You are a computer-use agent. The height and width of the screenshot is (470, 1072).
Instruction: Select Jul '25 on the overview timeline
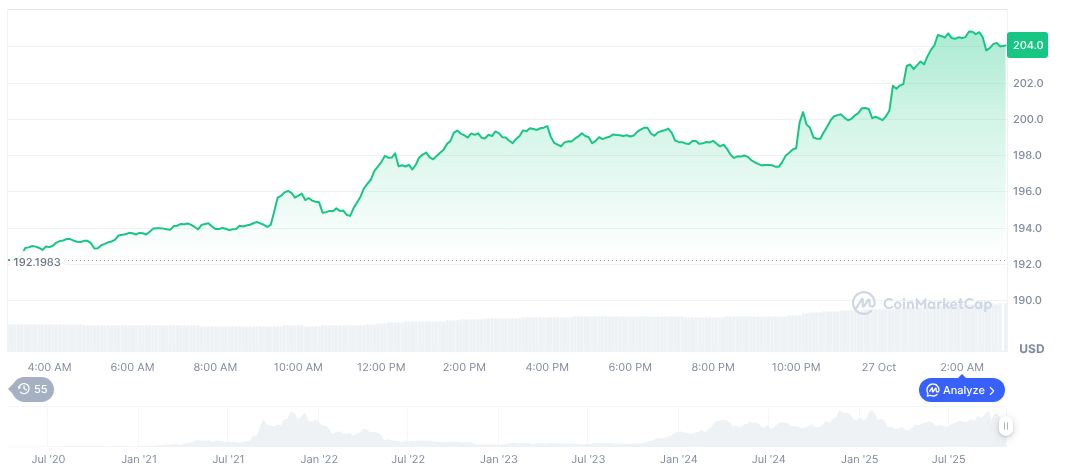coord(948,459)
